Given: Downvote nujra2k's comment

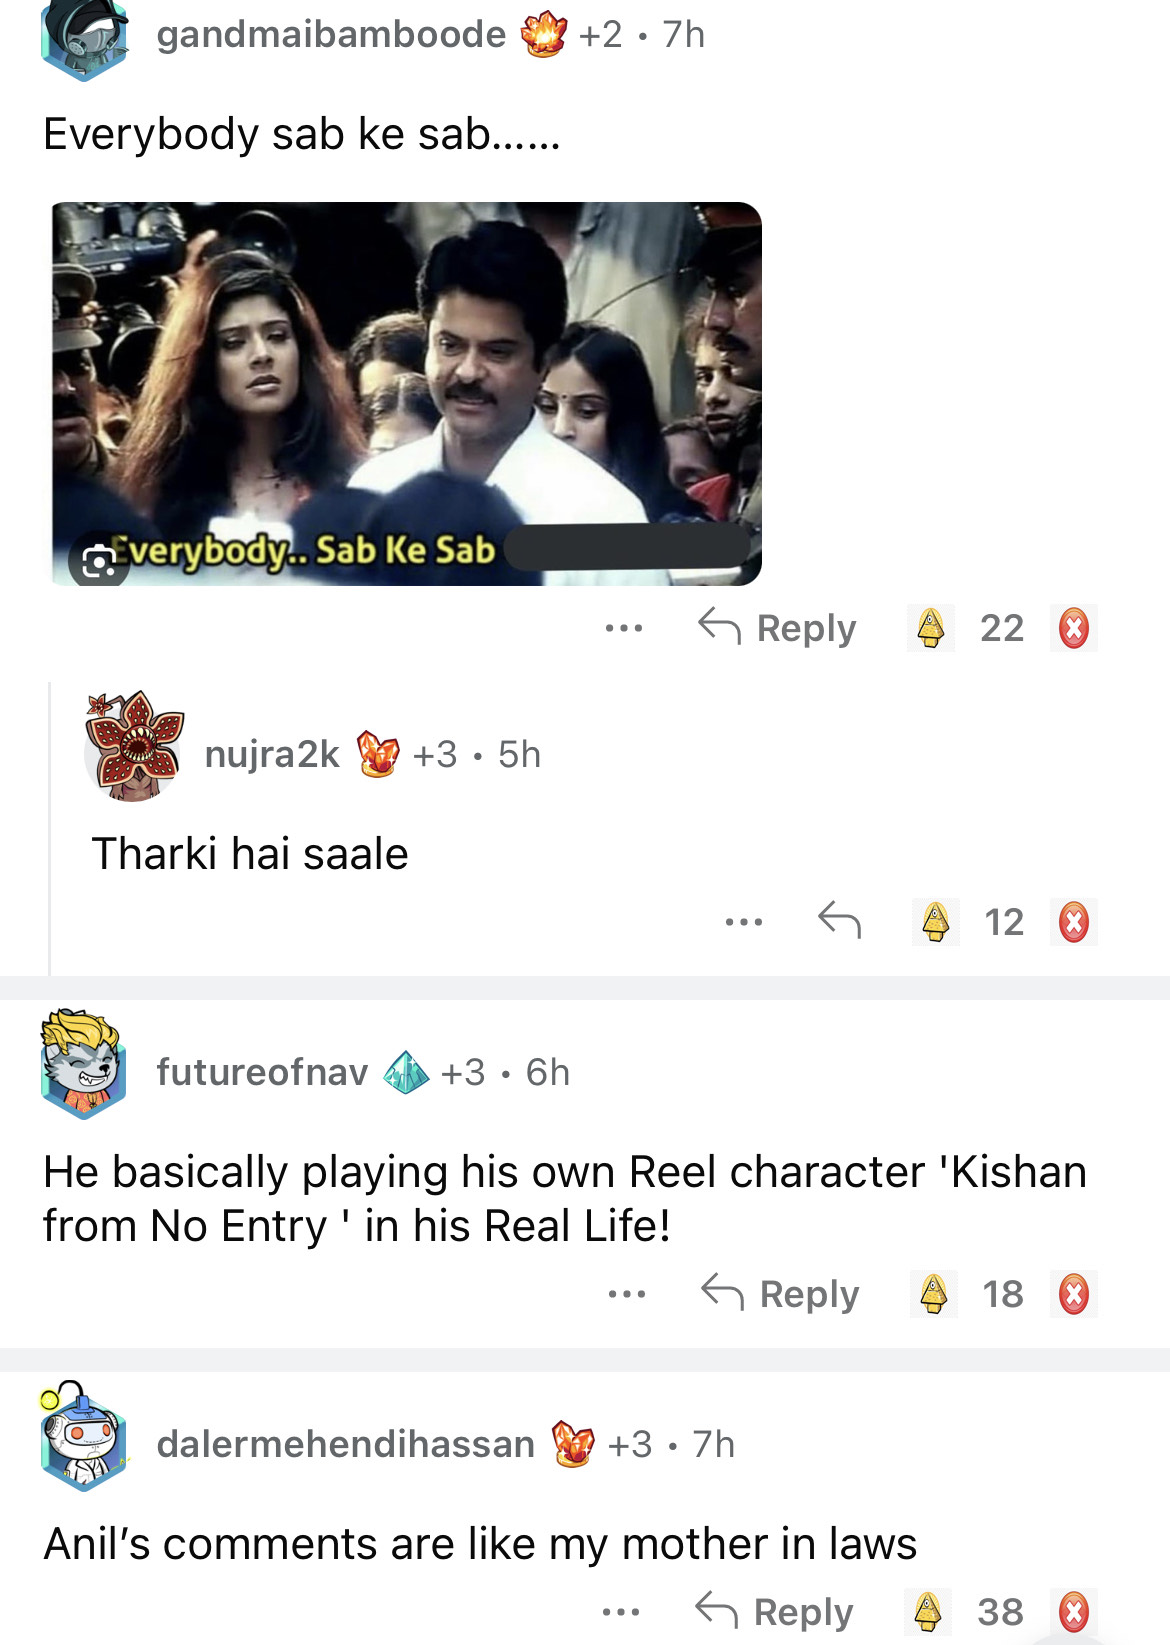Looking at the screenshot, I should pyautogui.click(x=1073, y=921).
